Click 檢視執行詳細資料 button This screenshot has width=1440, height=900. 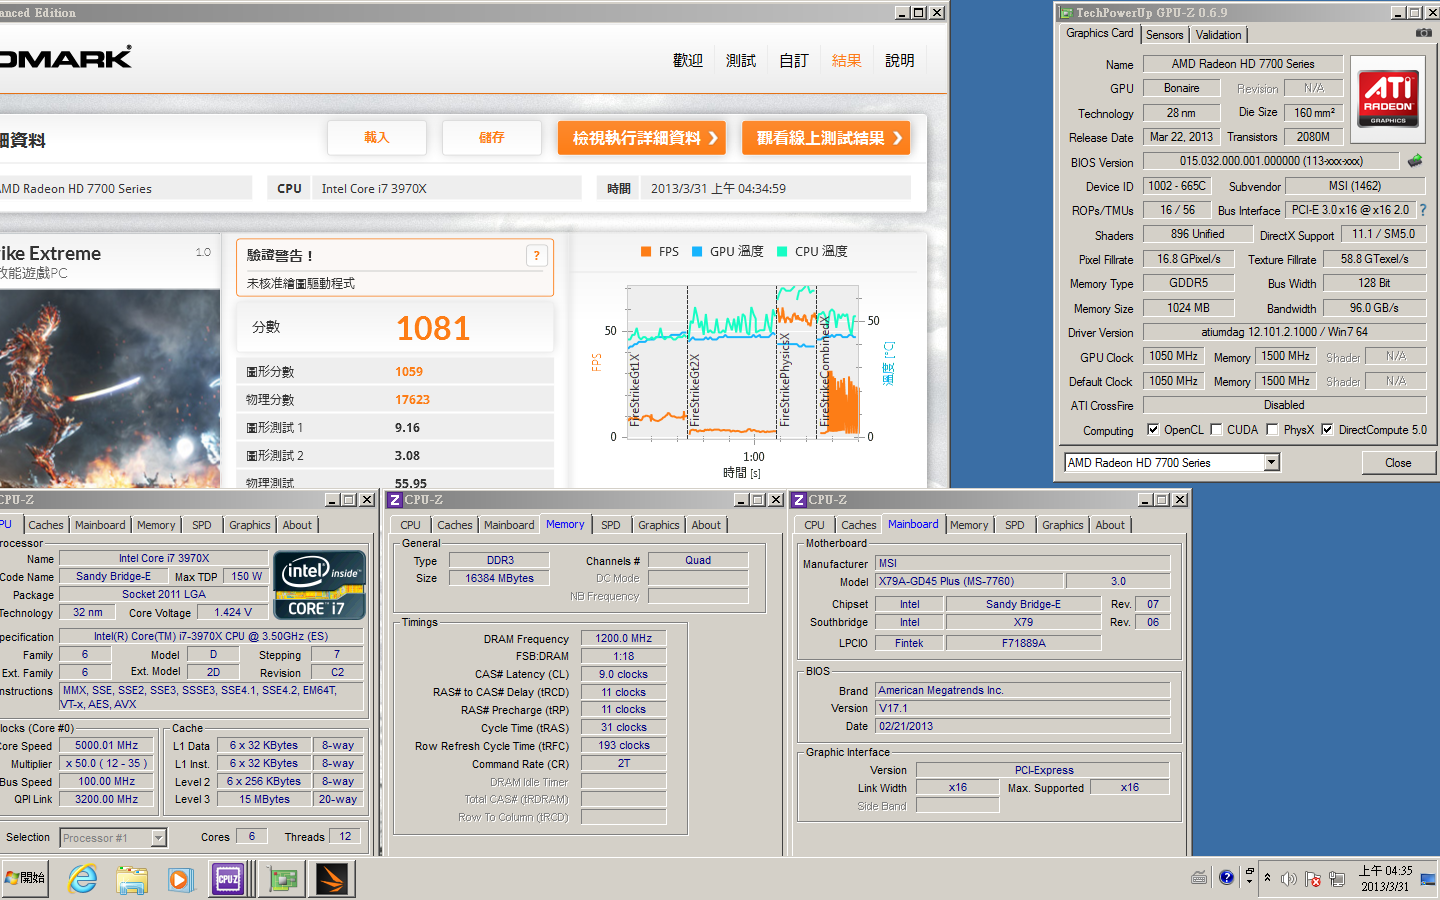642,138
